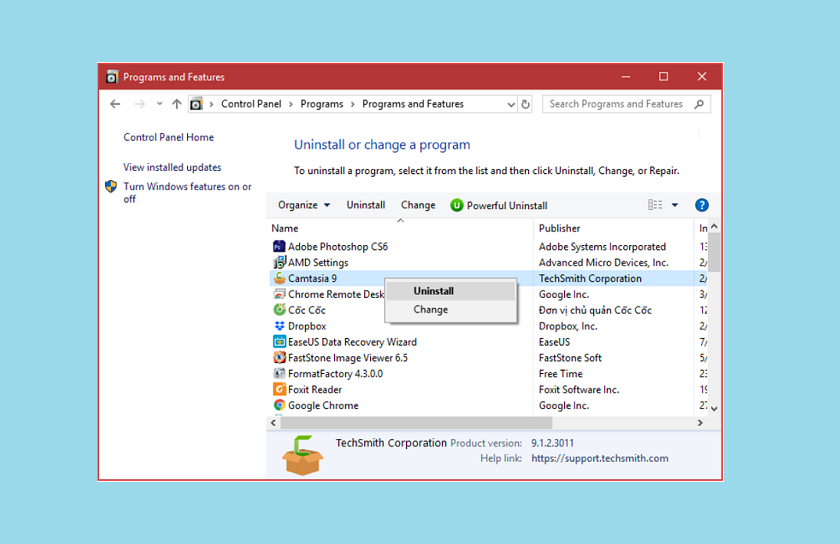
Task: Click the Google Chrome icon in the list
Action: [x=279, y=406]
